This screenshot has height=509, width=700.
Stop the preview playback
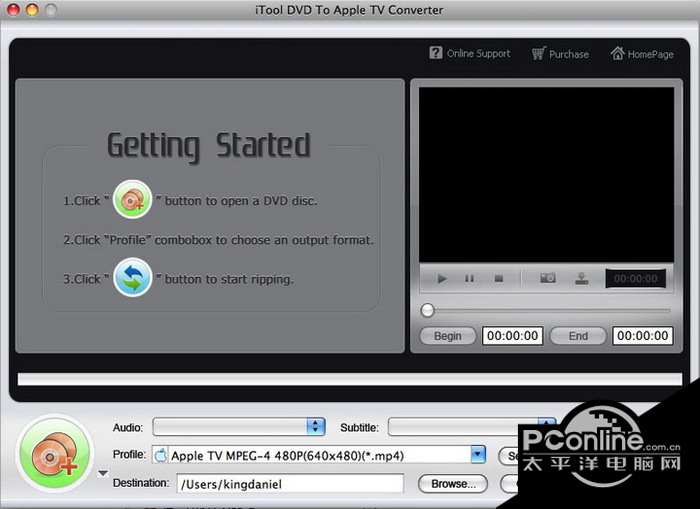(x=499, y=279)
